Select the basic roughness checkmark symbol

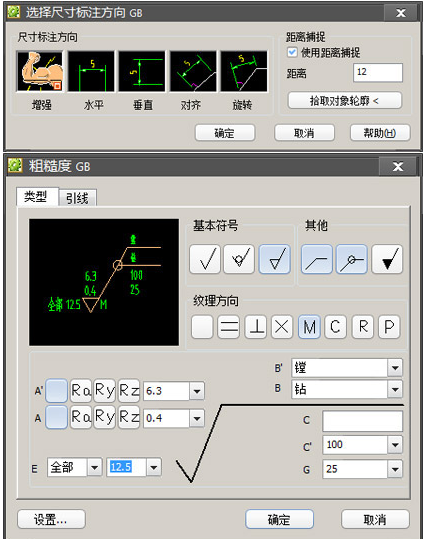click(x=205, y=259)
